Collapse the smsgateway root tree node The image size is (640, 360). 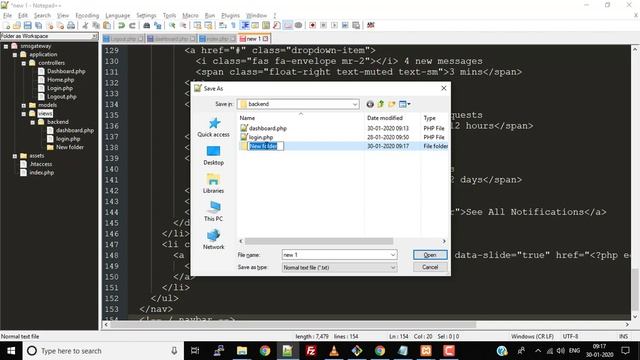click(x=6, y=46)
